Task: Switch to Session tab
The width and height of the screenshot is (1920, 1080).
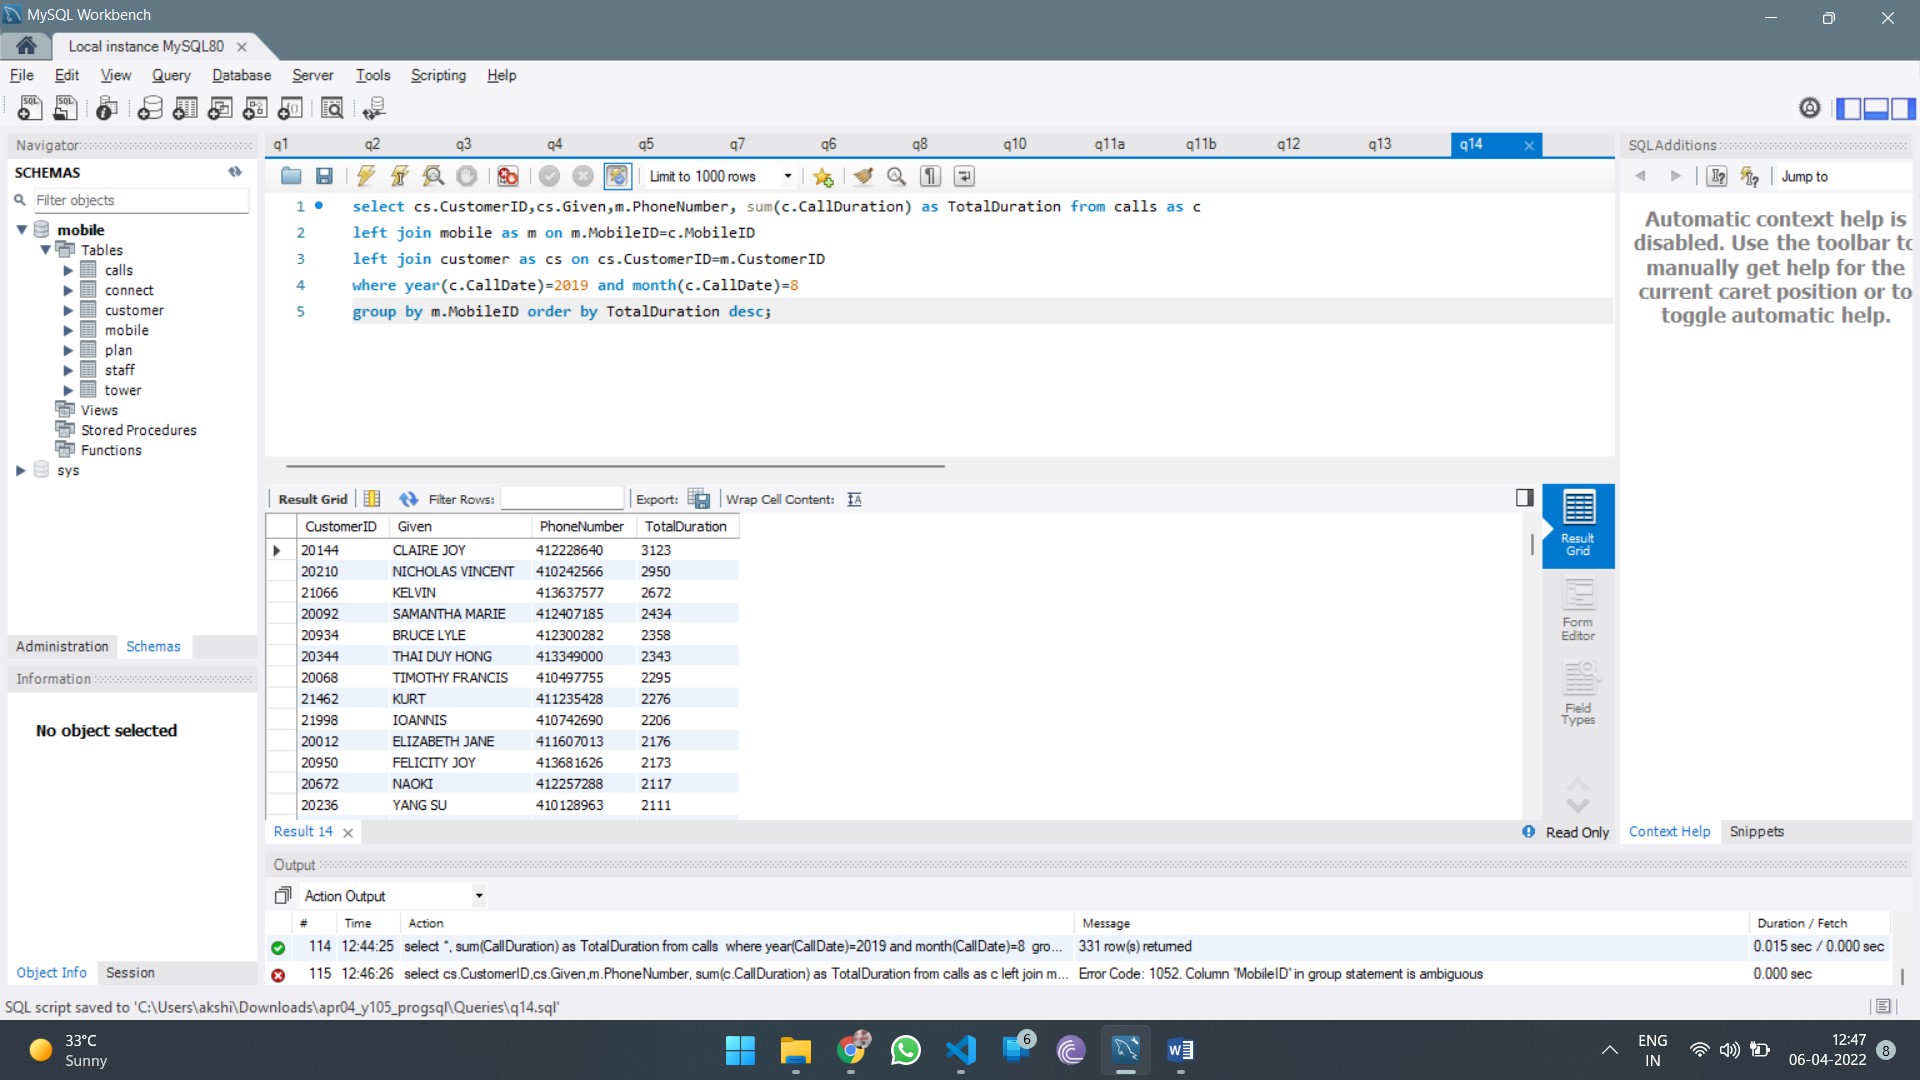Action: 130,973
